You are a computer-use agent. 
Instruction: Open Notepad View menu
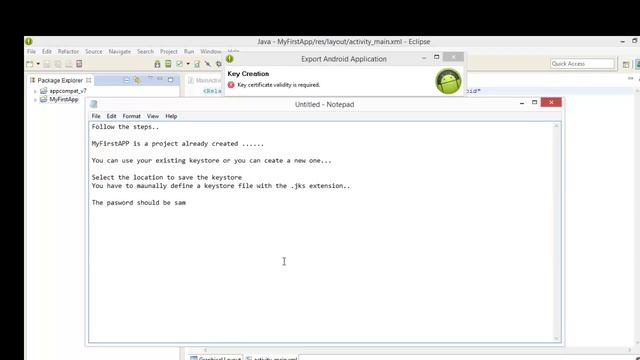153,116
